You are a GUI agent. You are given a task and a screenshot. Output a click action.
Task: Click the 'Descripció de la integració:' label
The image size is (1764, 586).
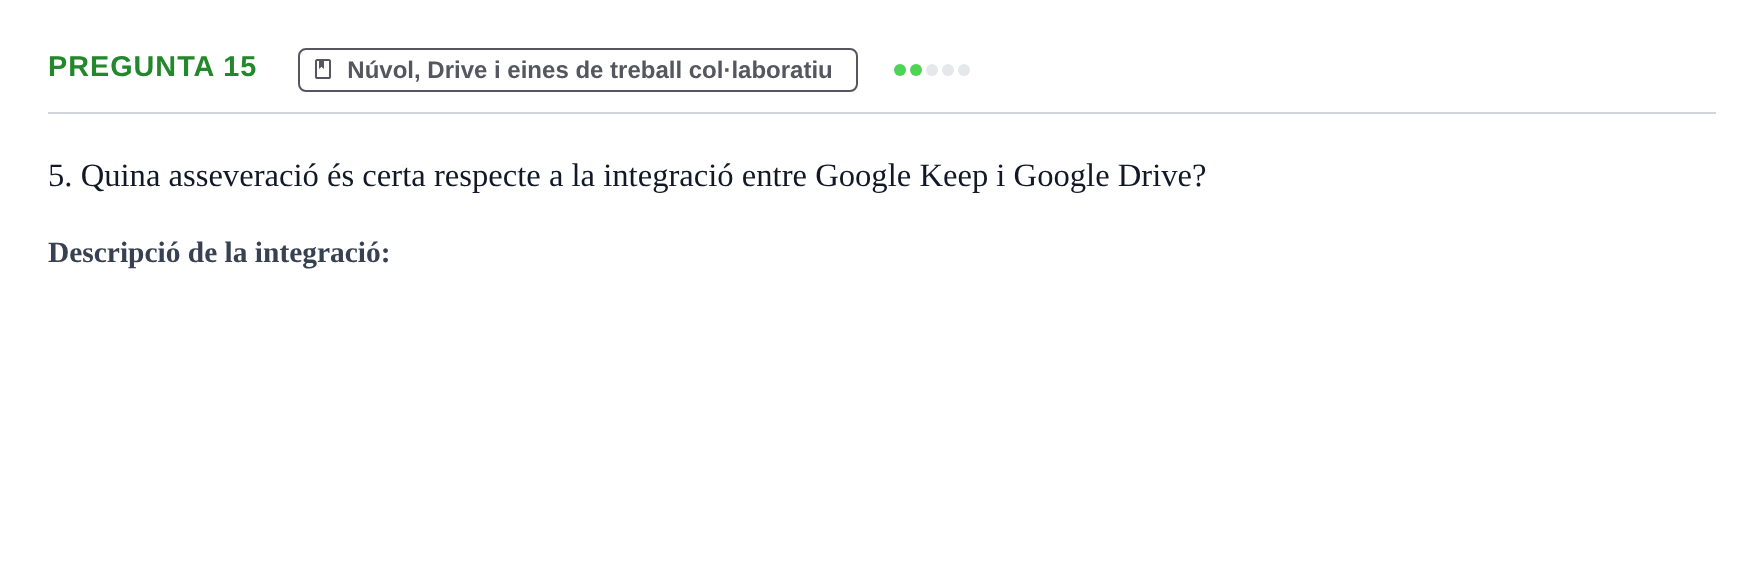tap(219, 252)
